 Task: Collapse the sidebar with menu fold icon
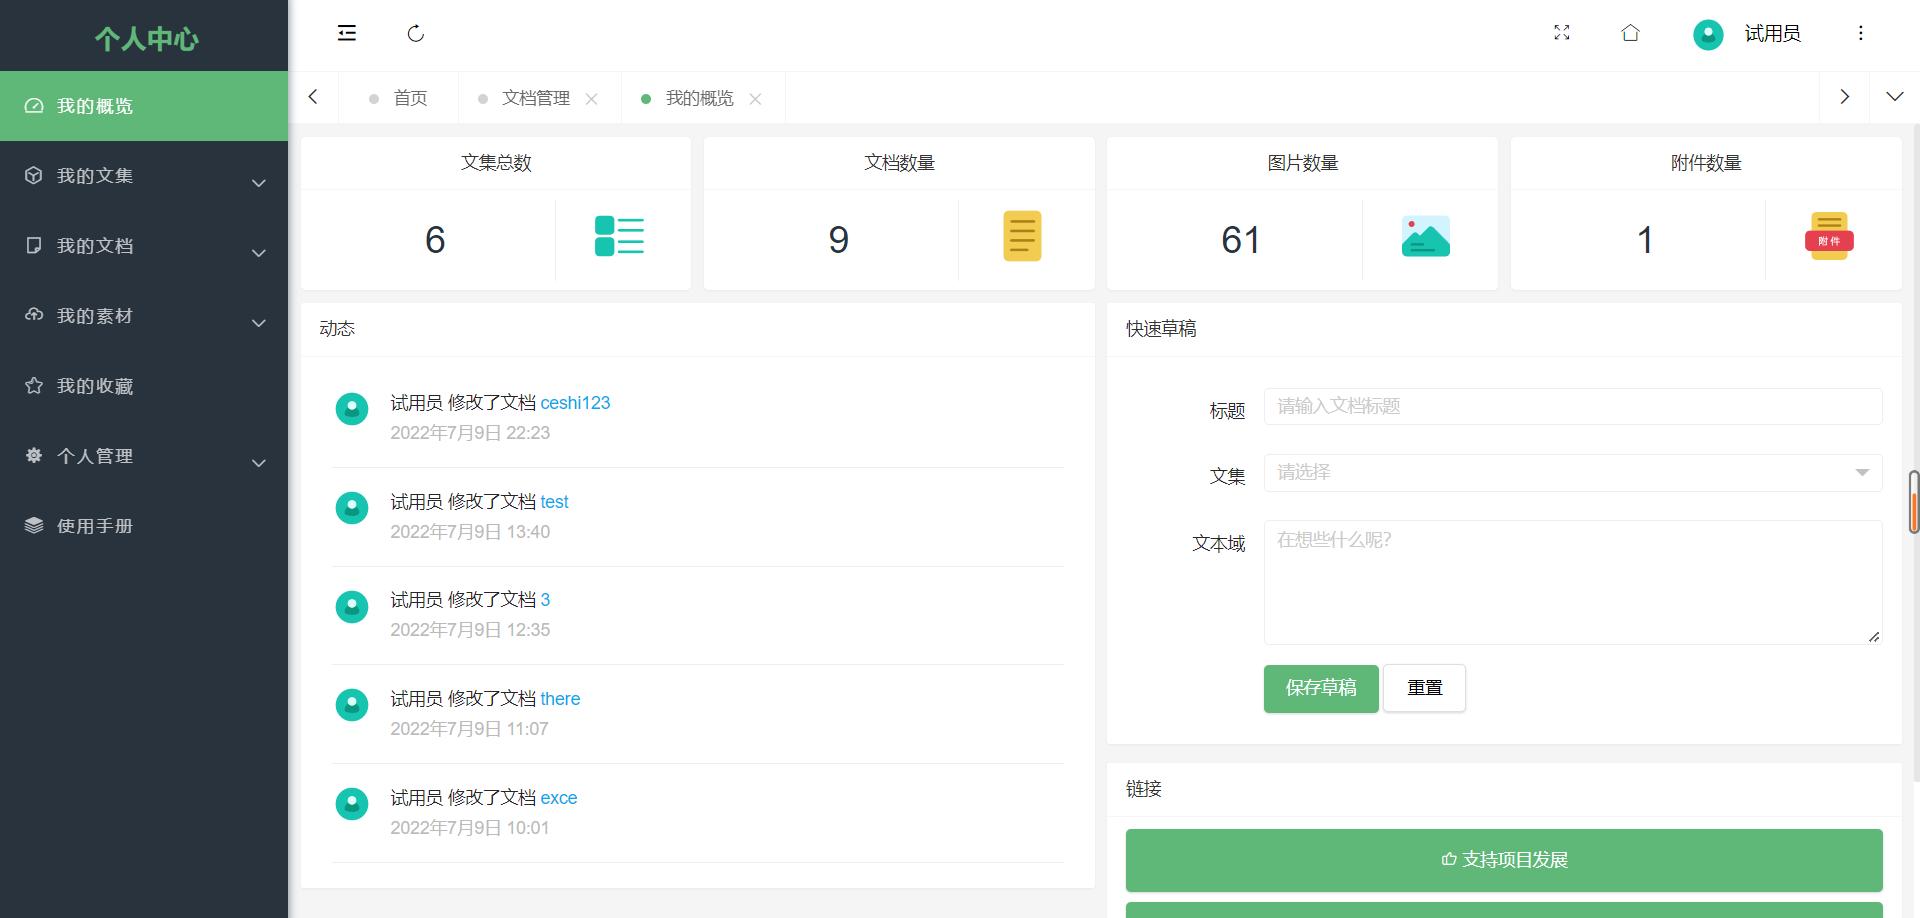(347, 33)
